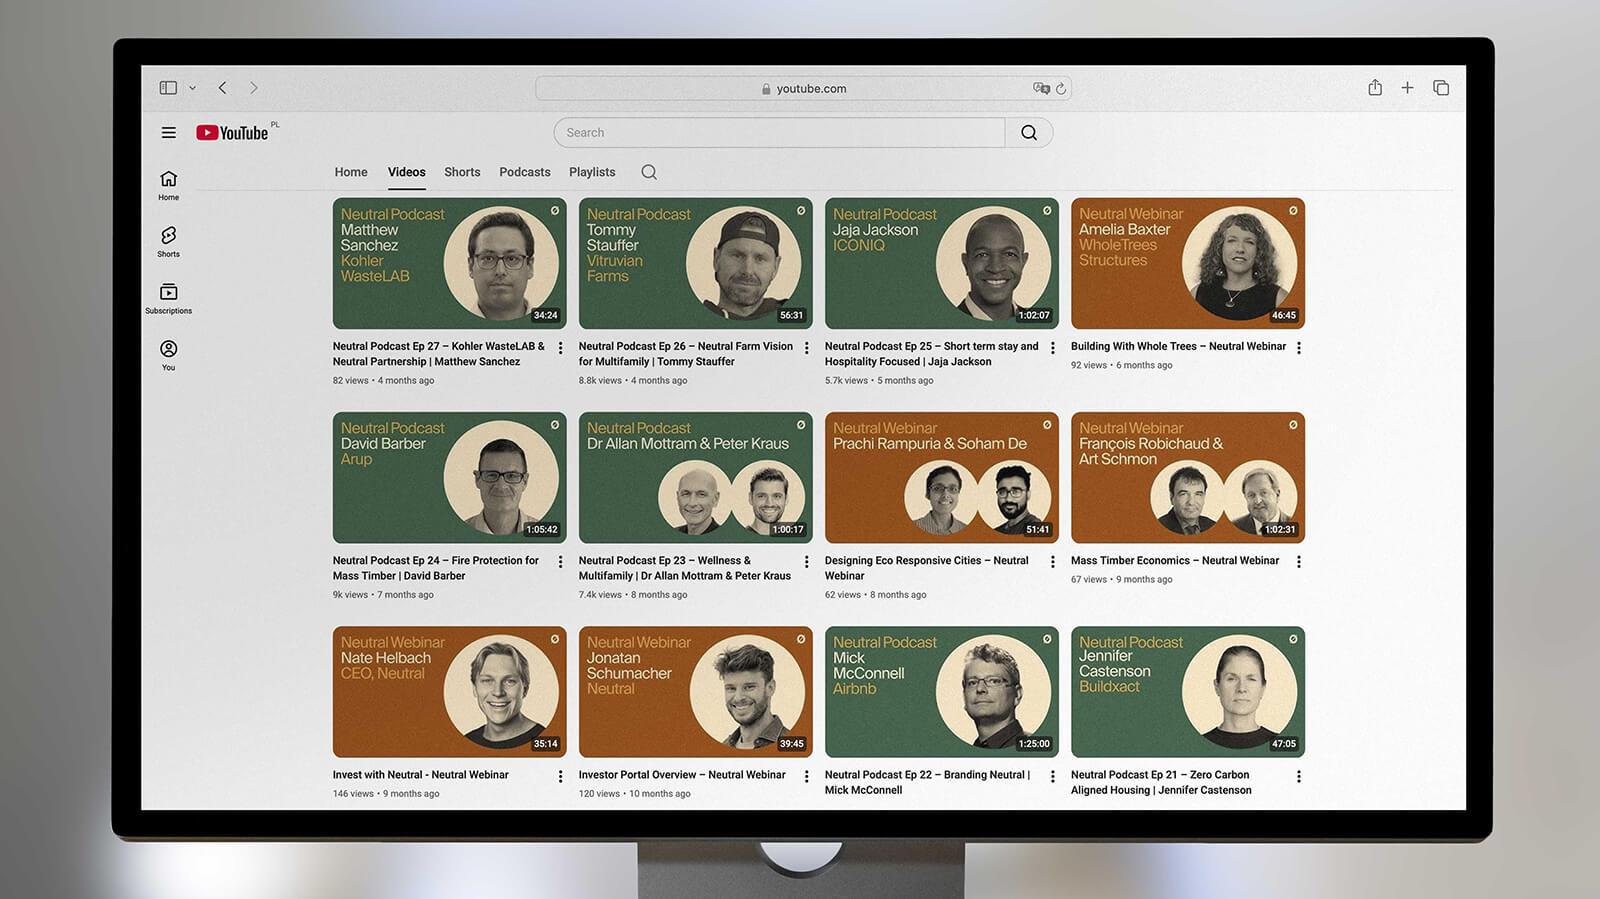This screenshot has height=899, width=1600.
Task: Open Matthew Sanchez Kohler WasteLAB thumbnail
Action: [450, 263]
